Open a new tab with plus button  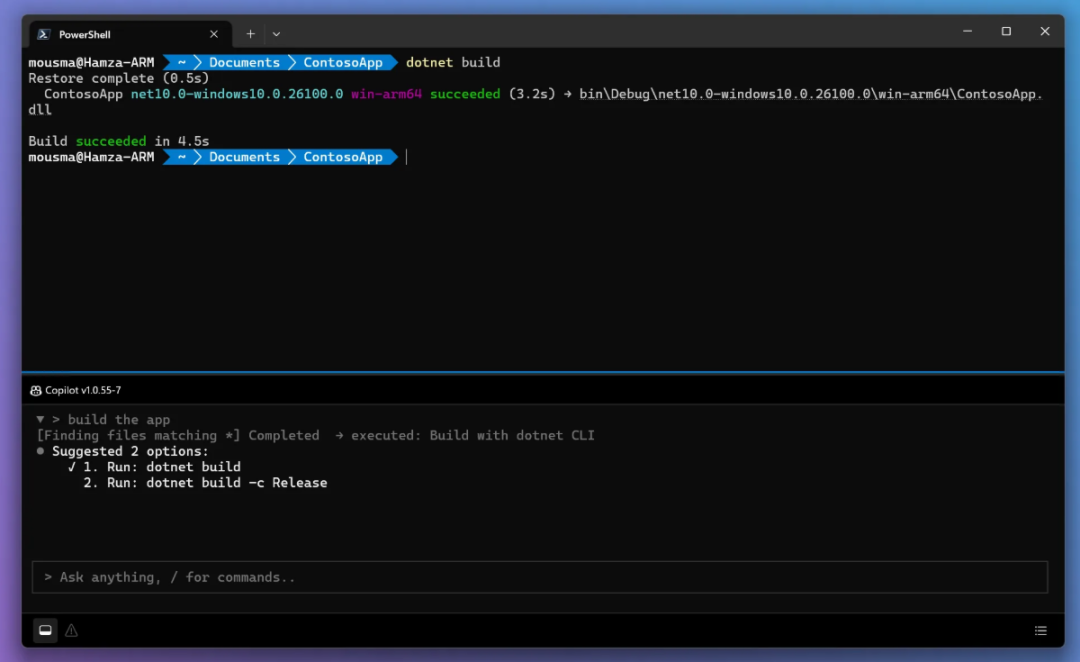coord(250,34)
